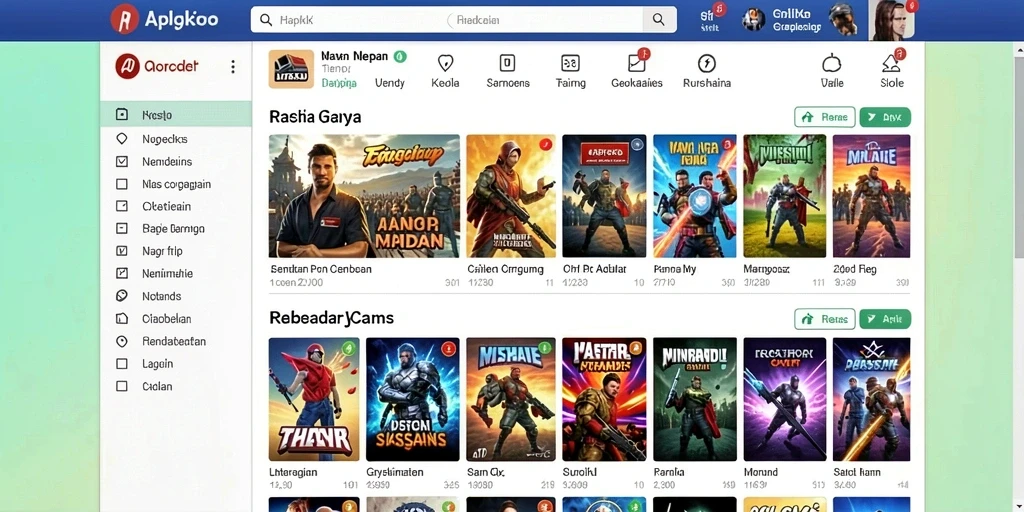Click the vertical scrollbar on the right edge
The height and width of the screenshot is (512, 1024).
[x=1019, y=157]
